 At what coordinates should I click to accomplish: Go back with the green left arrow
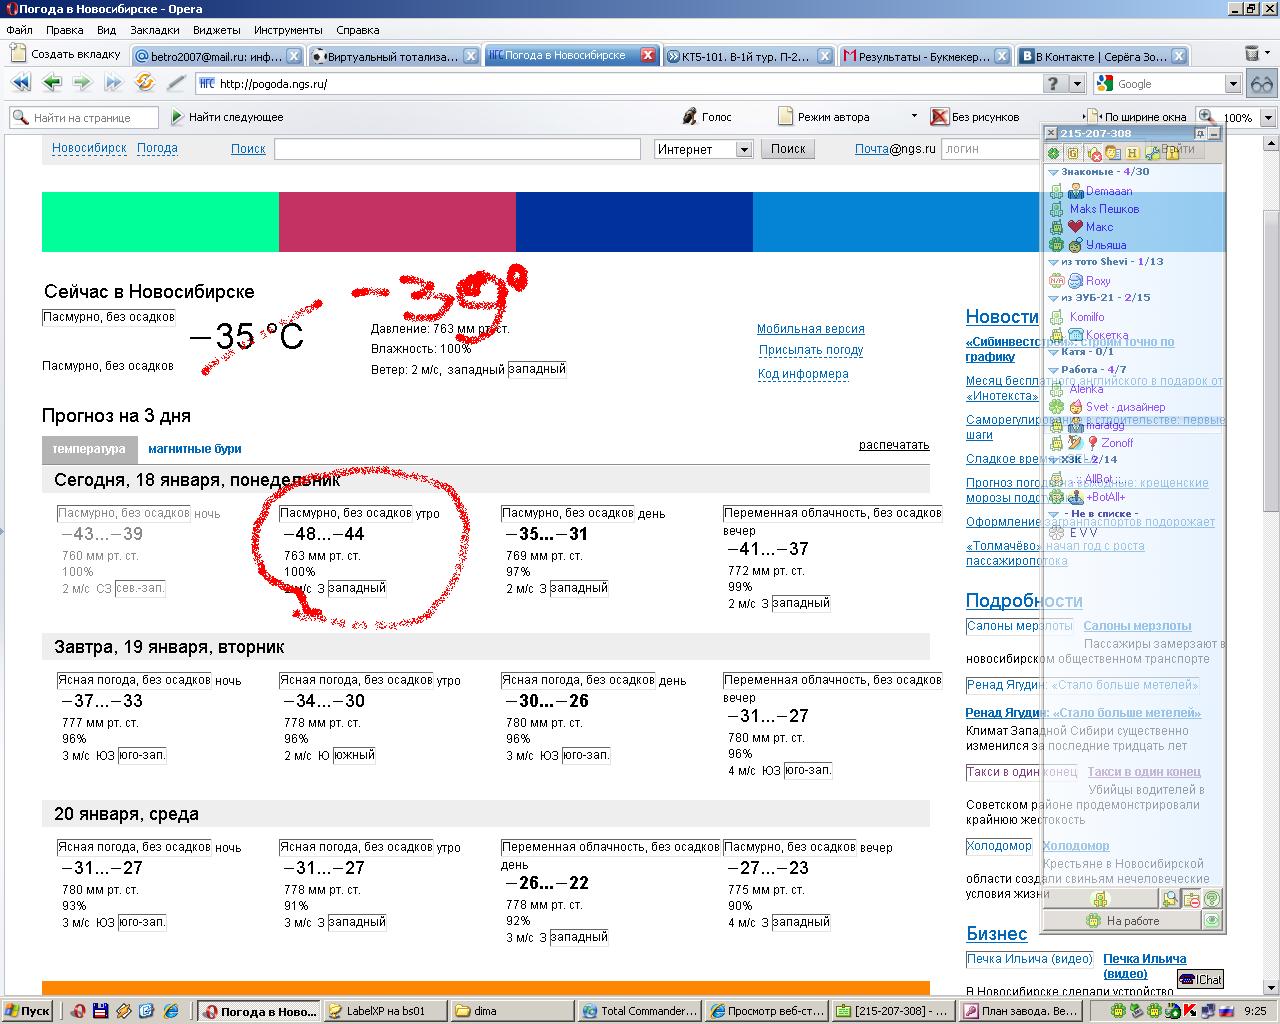tap(52, 83)
